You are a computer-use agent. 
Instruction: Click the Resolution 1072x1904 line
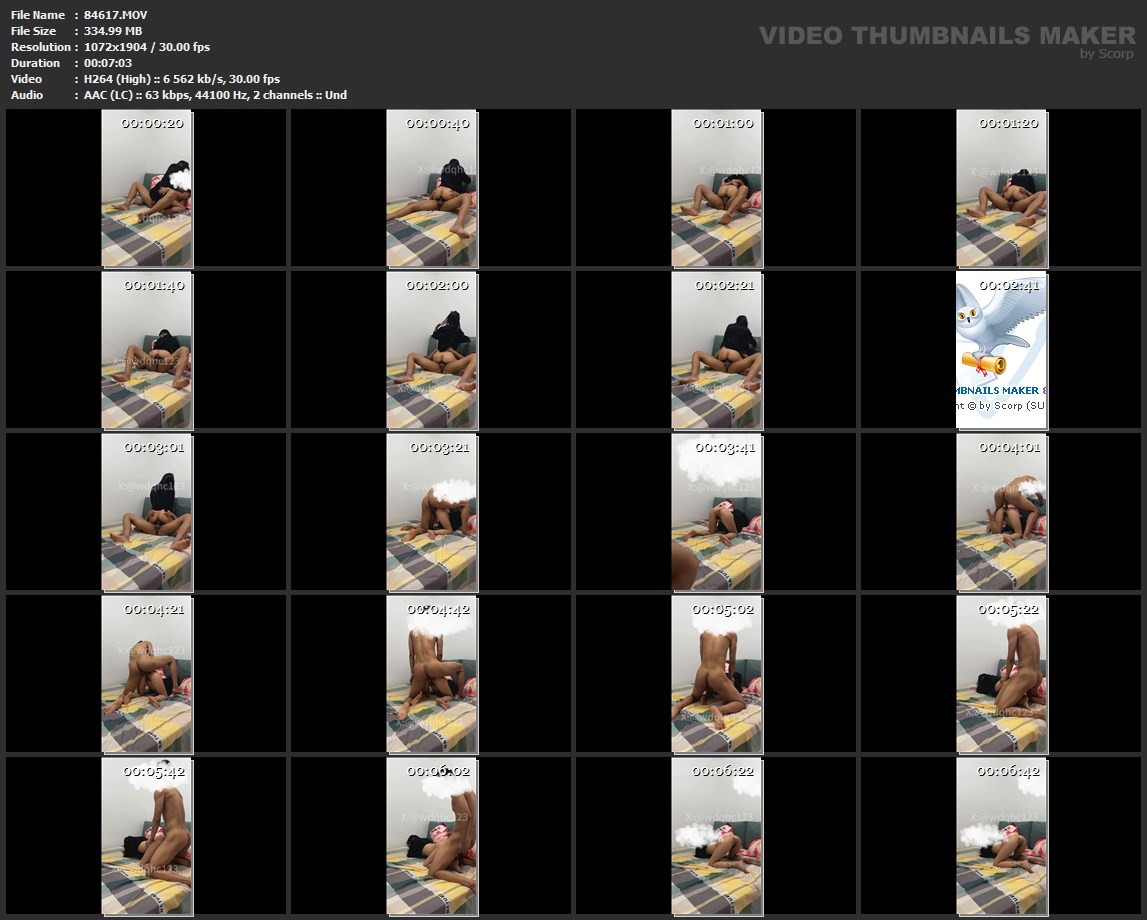(x=110, y=47)
